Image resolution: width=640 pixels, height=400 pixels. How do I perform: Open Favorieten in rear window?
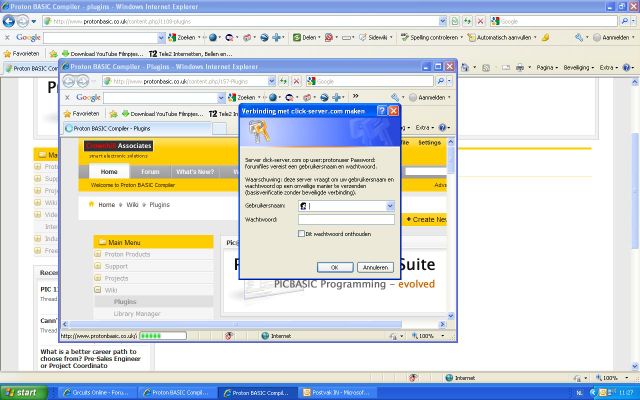pyautogui.click(x=21, y=53)
